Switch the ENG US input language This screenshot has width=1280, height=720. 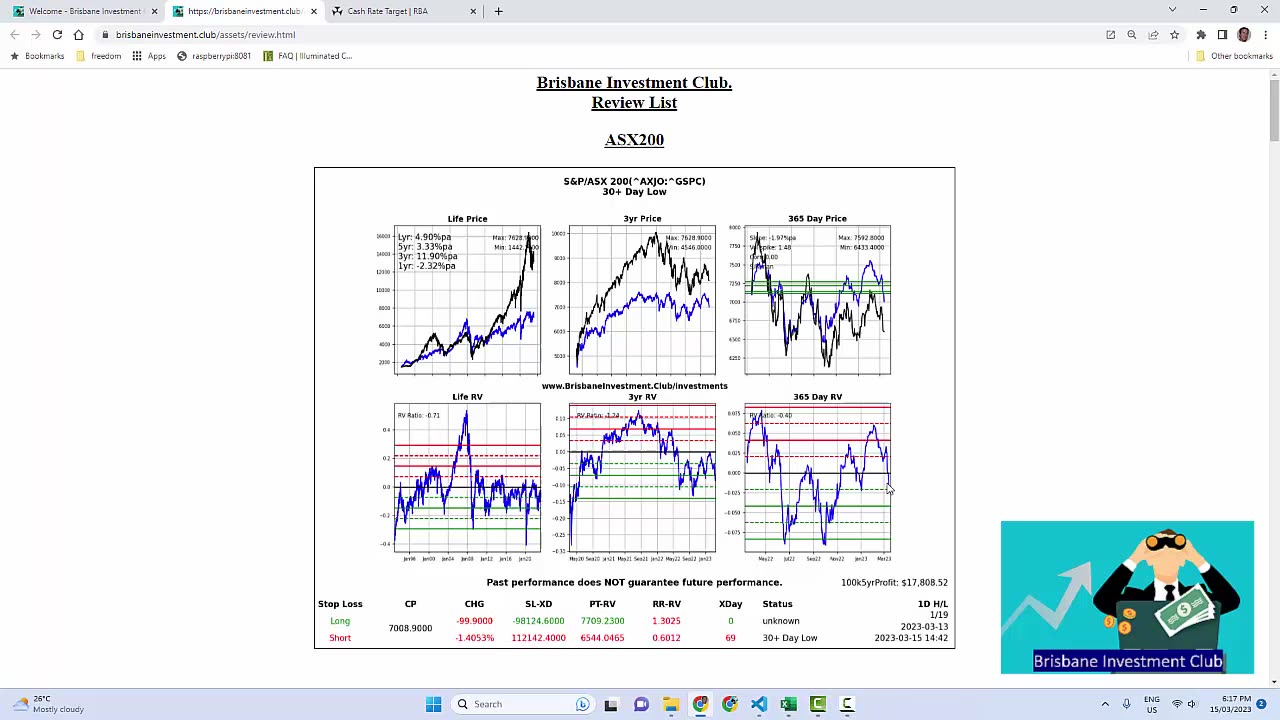[x=1152, y=704]
